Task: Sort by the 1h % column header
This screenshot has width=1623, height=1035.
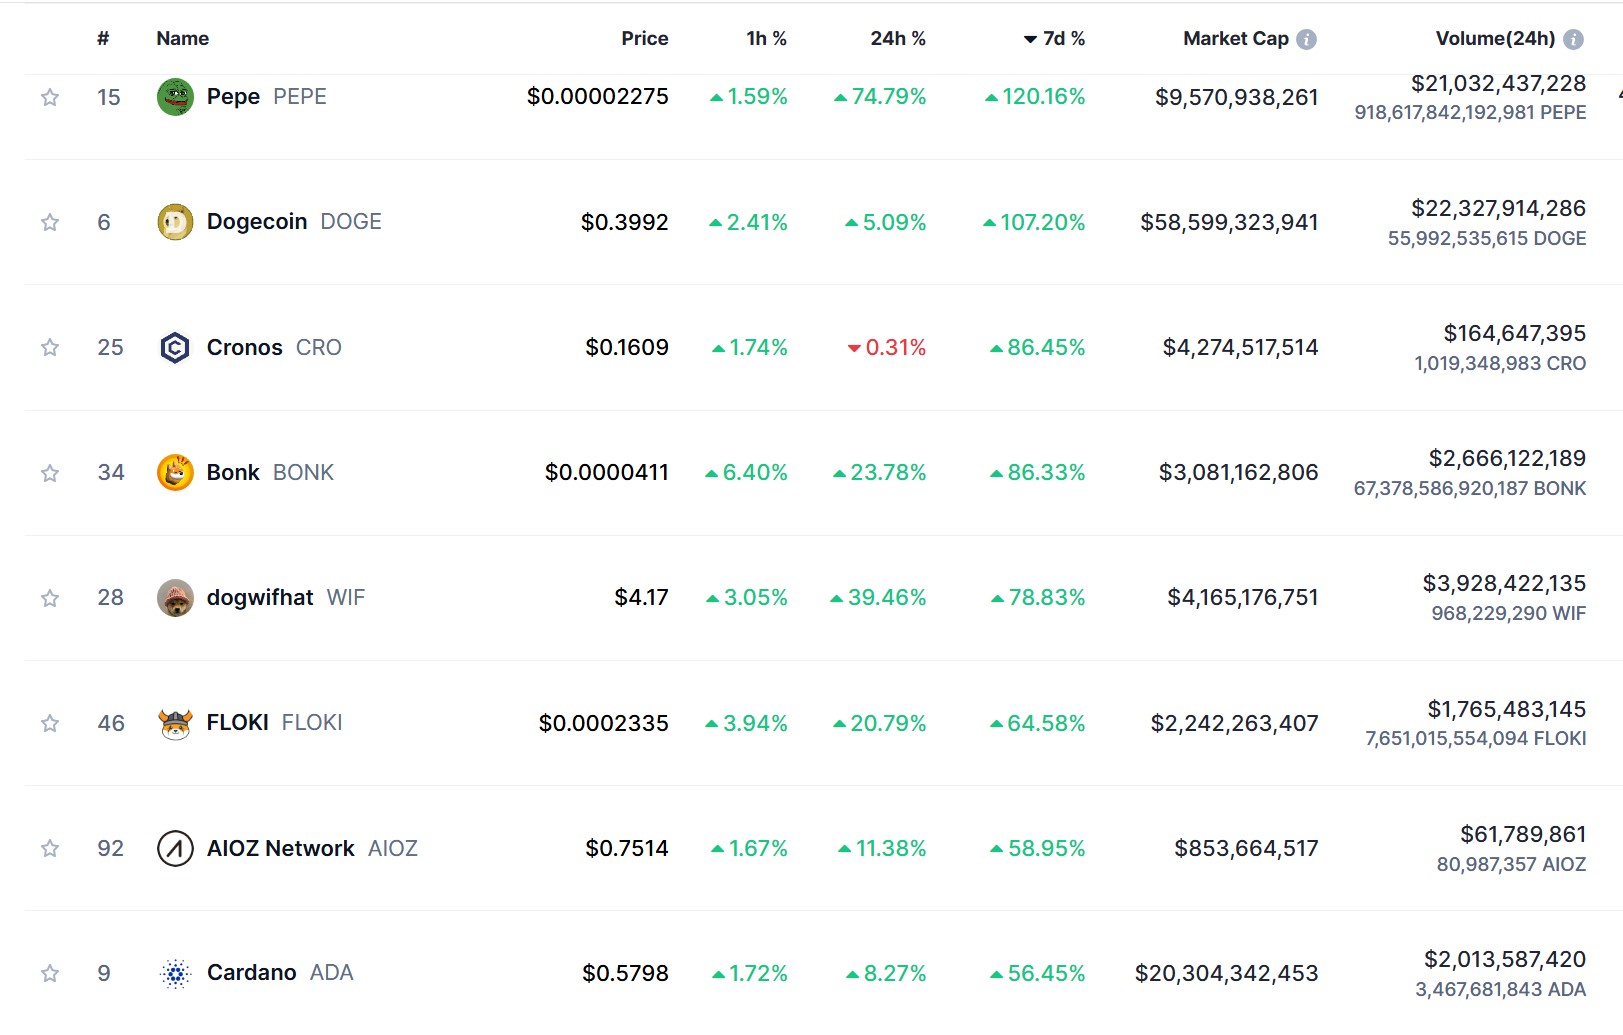Action: click(x=766, y=38)
